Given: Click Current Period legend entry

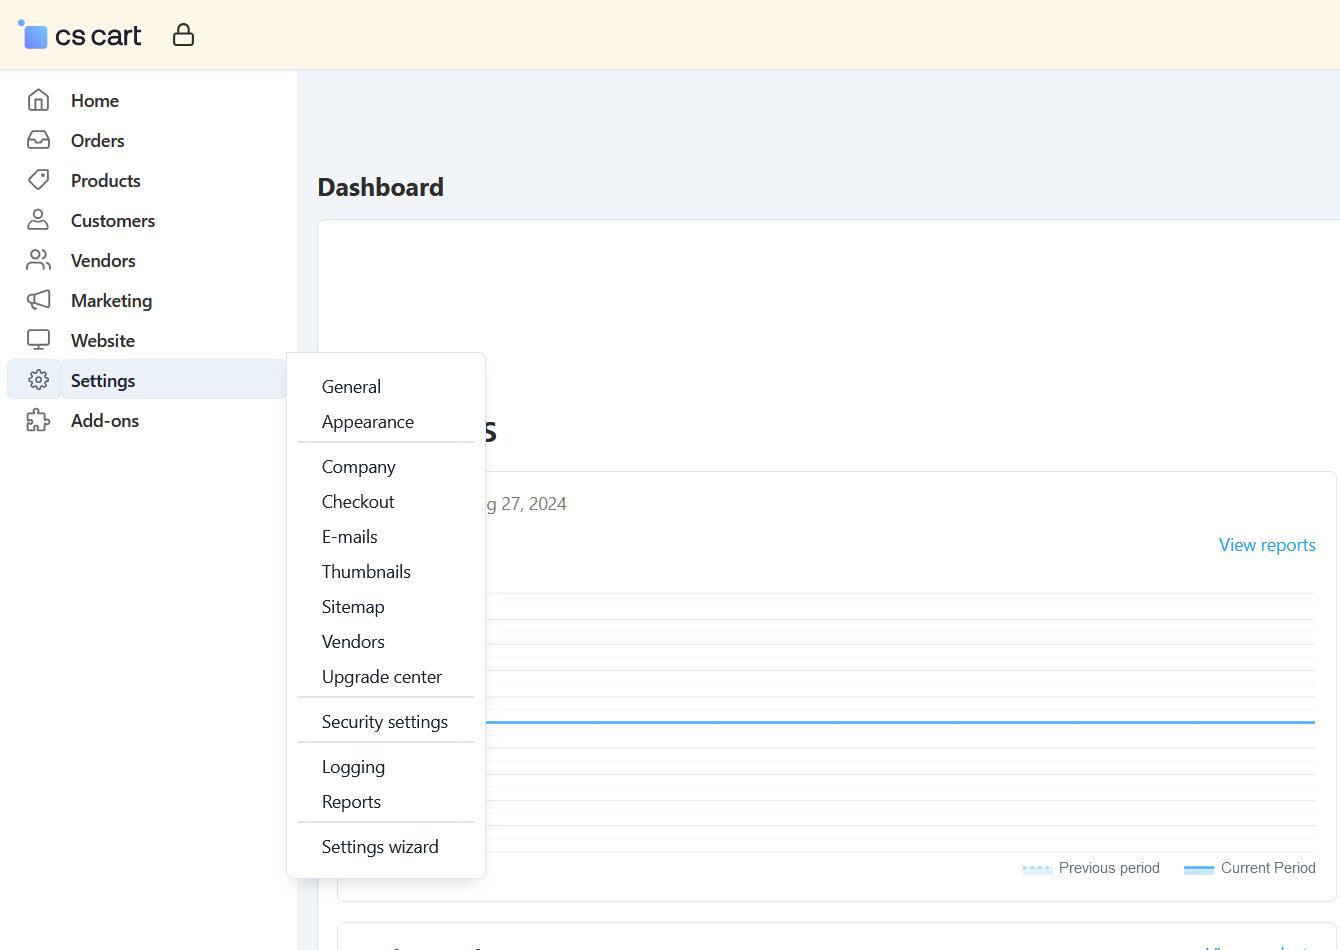Looking at the screenshot, I should click(x=1249, y=868).
